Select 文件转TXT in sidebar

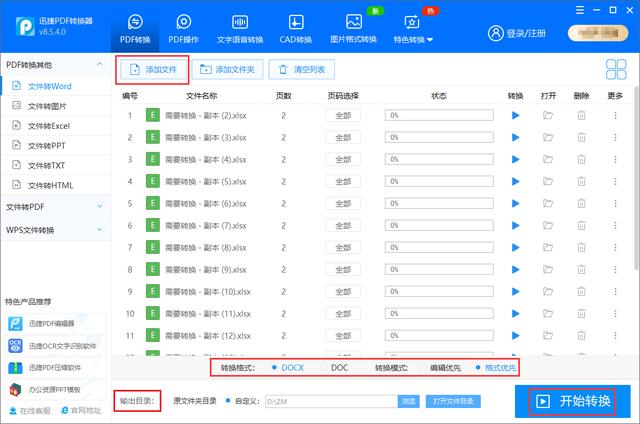point(56,165)
